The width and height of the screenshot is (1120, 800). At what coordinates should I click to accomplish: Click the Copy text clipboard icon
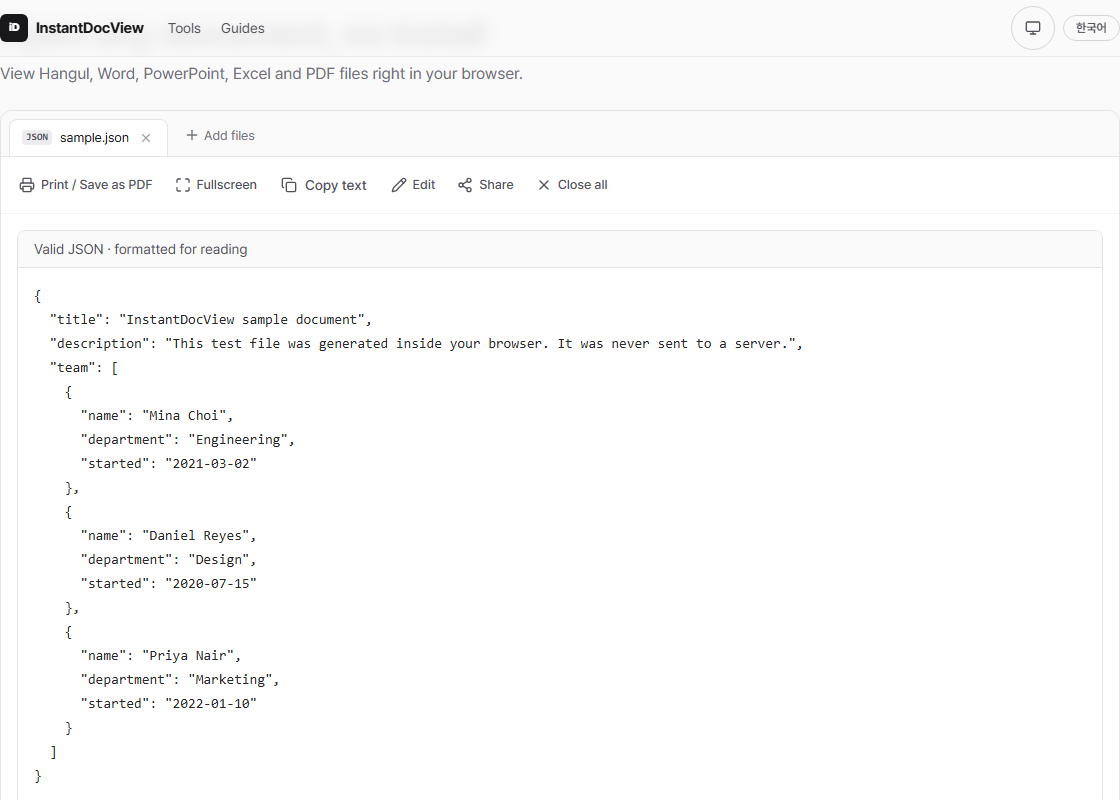[x=289, y=185]
